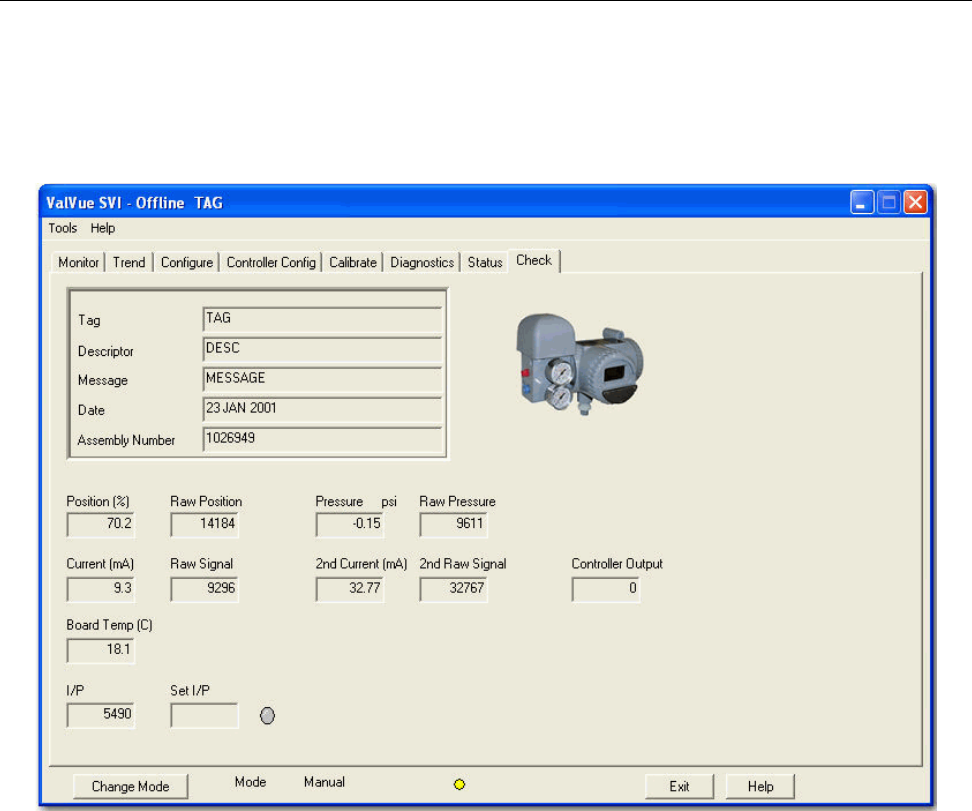View the Diagnostics tab
Viewport: 972px width, 811px height.
click(x=422, y=262)
